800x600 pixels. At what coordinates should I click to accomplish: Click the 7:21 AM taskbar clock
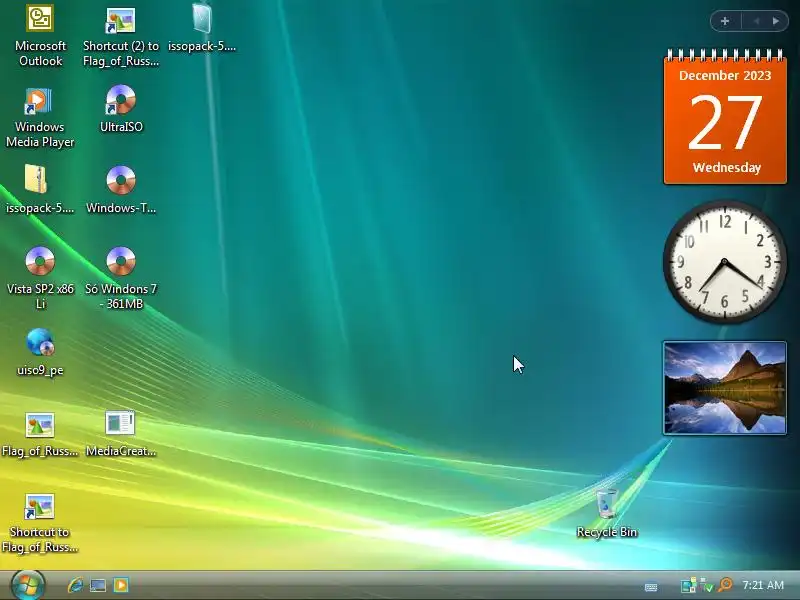(763, 585)
